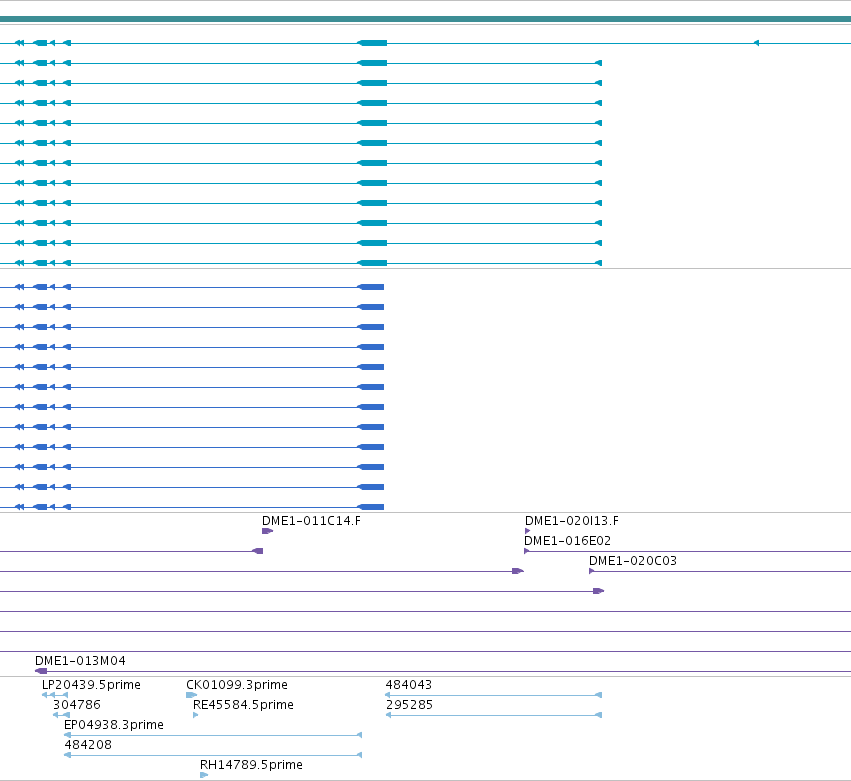Click the RH14789.5prime arrow glyph
The height and width of the screenshot is (781, 851).
click(x=204, y=775)
